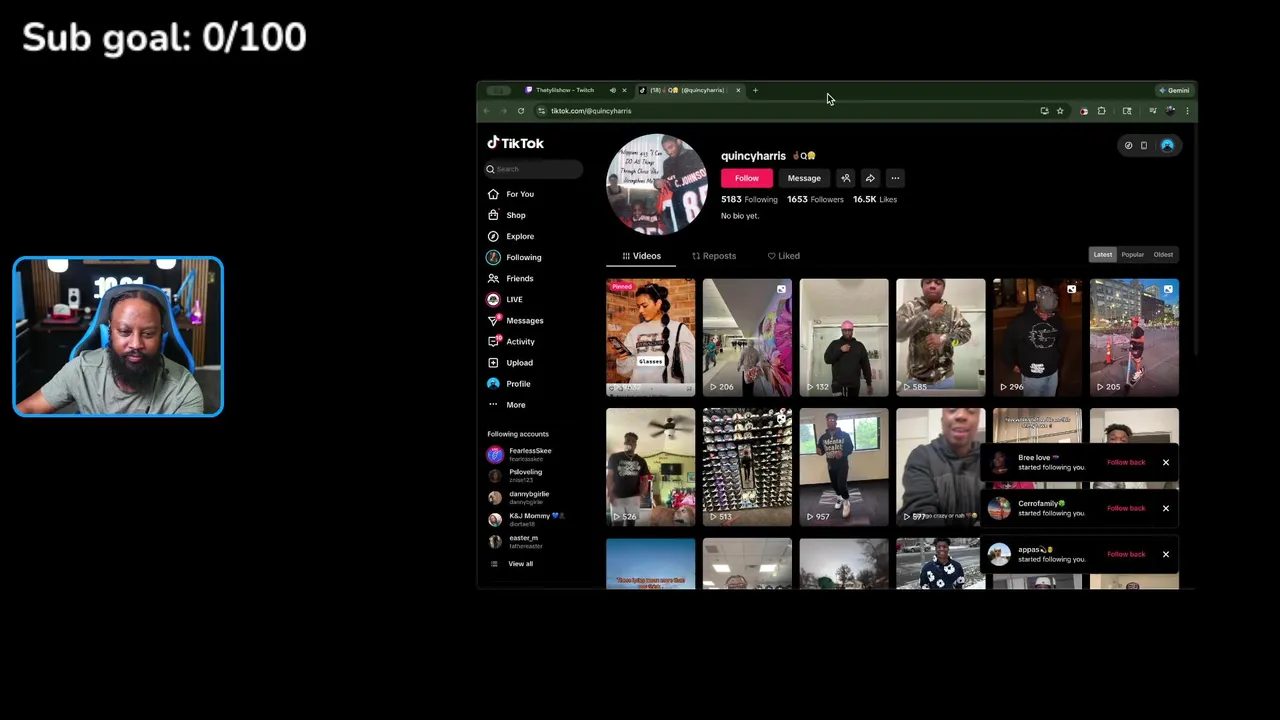Open the Shop bag icon
This screenshot has height=720, width=1280.
493,215
